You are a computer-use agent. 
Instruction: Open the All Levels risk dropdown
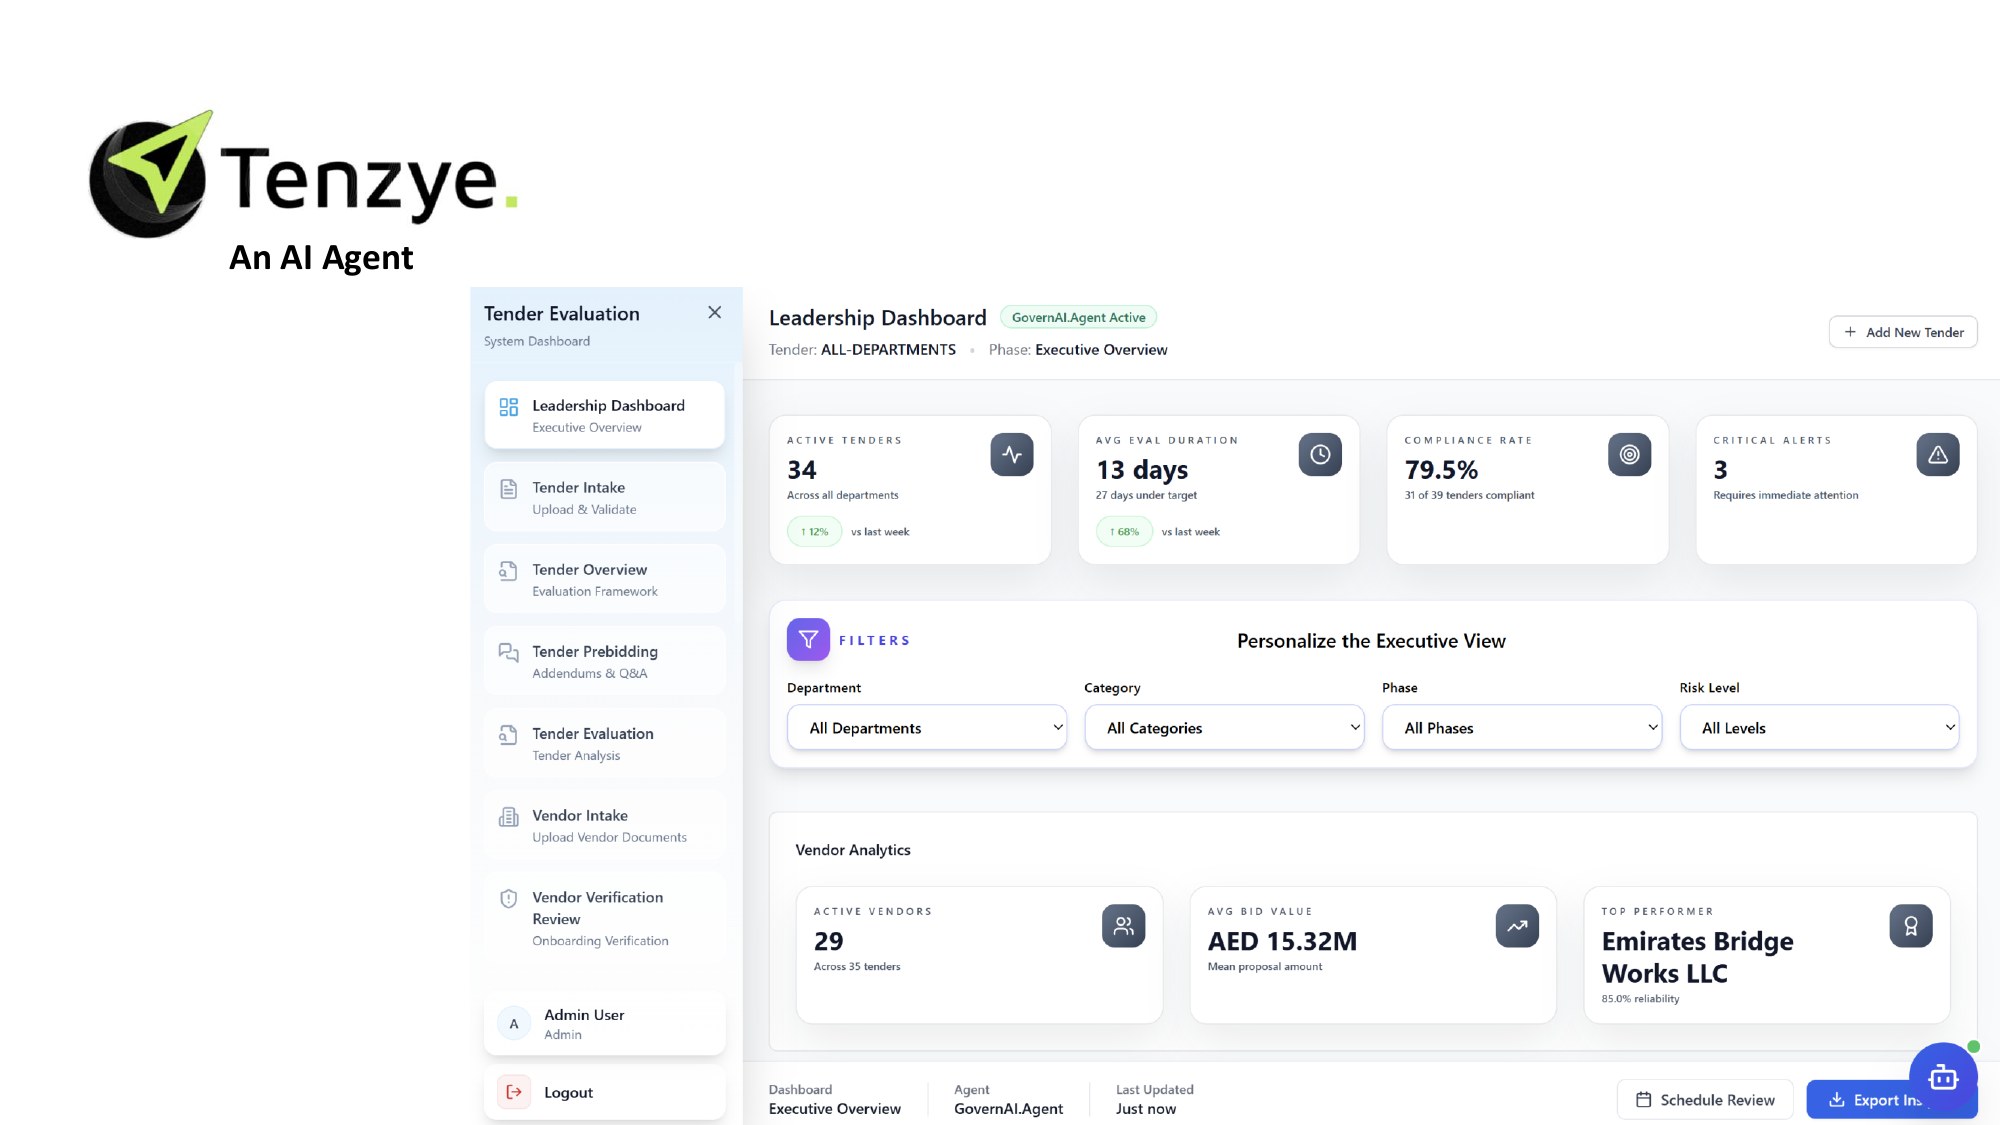(1819, 728)
